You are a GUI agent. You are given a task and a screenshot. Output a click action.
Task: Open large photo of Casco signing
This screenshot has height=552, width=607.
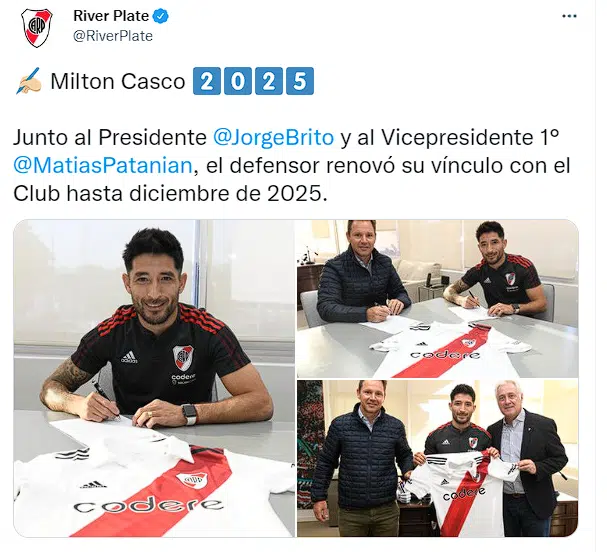click(x=154, y=378)
